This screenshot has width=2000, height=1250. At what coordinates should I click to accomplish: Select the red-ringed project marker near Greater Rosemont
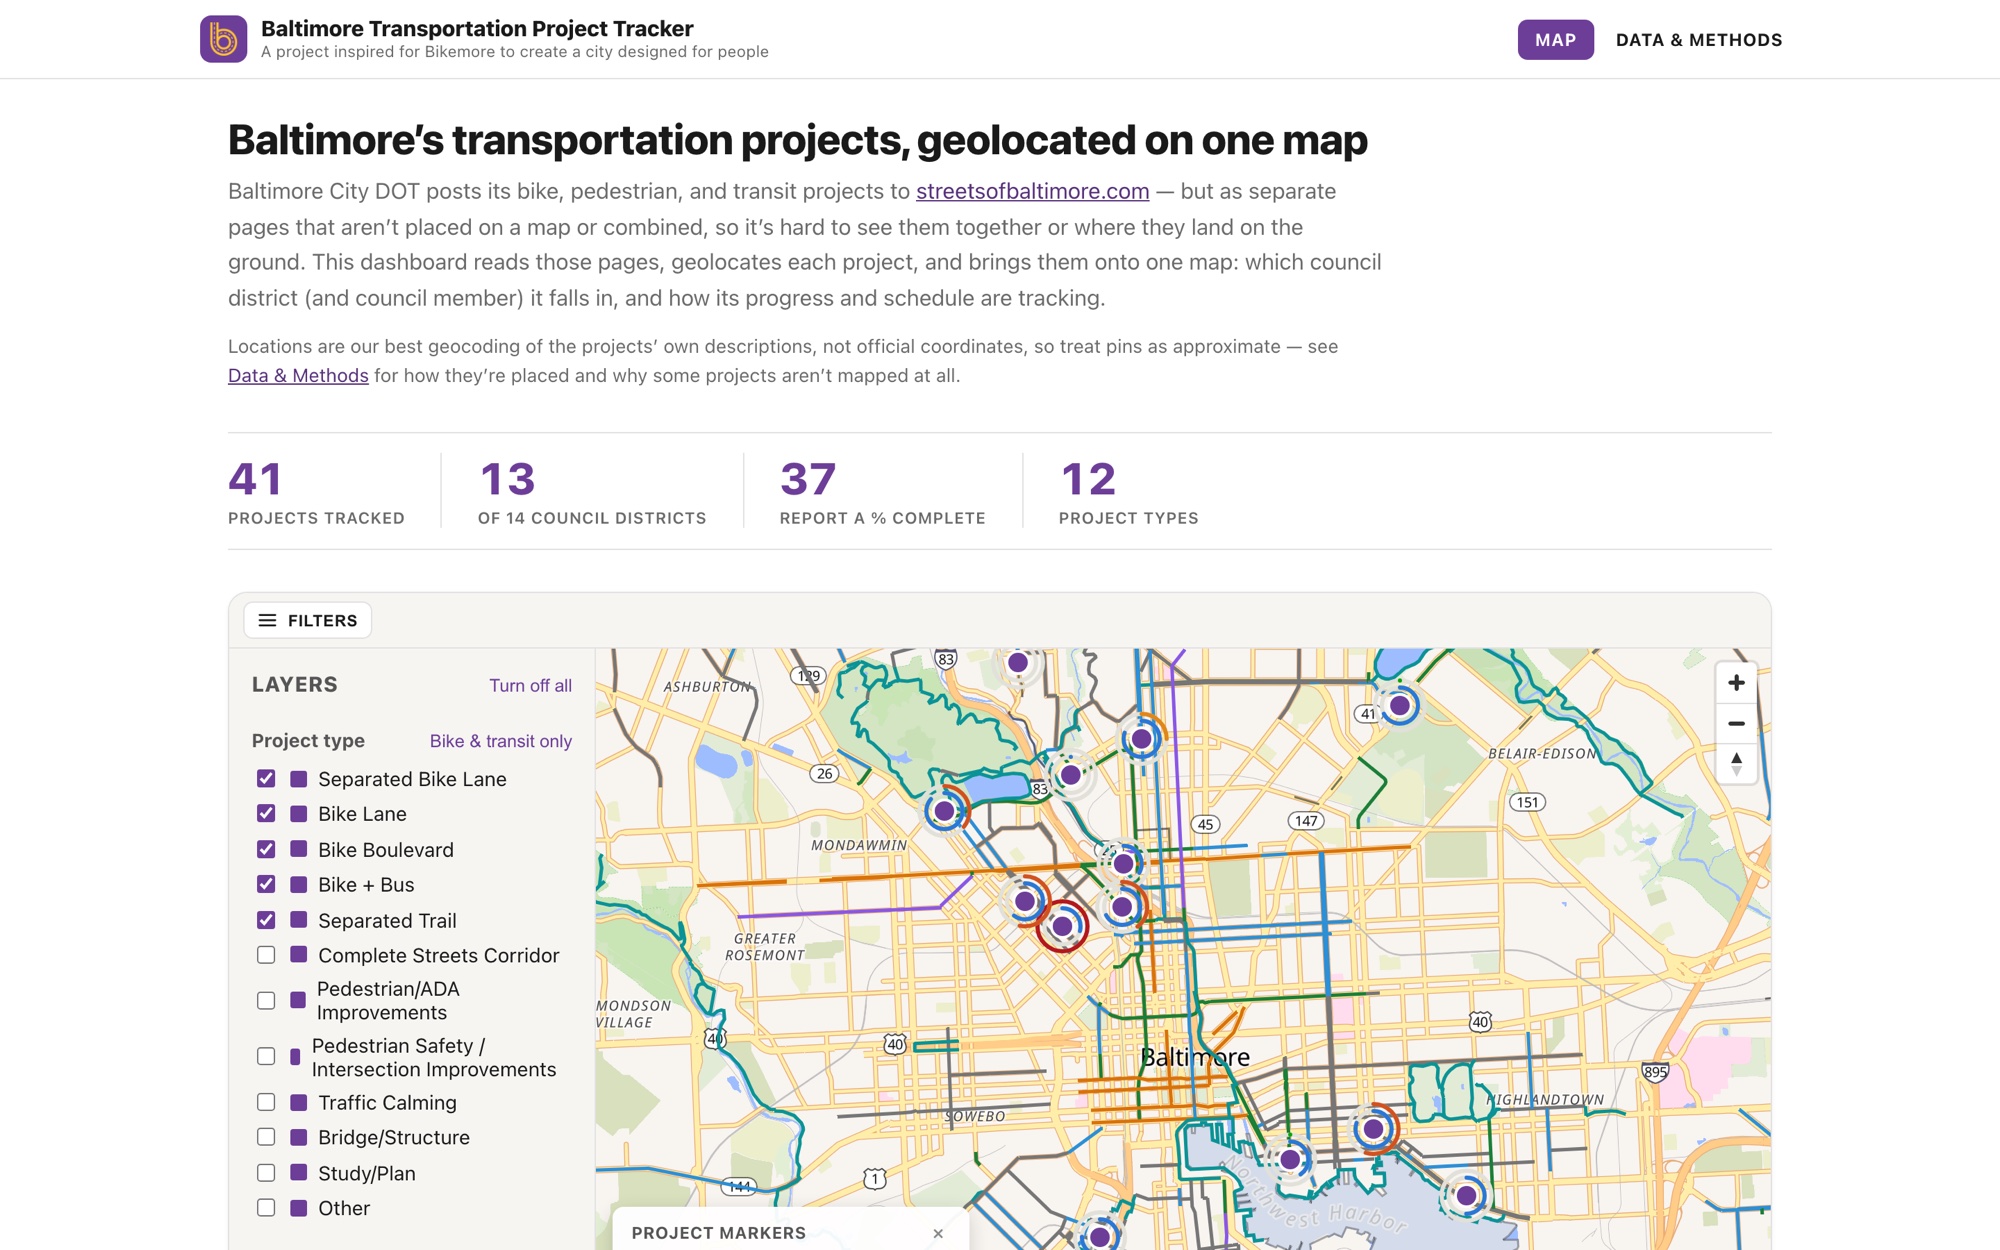[1062, 926]
